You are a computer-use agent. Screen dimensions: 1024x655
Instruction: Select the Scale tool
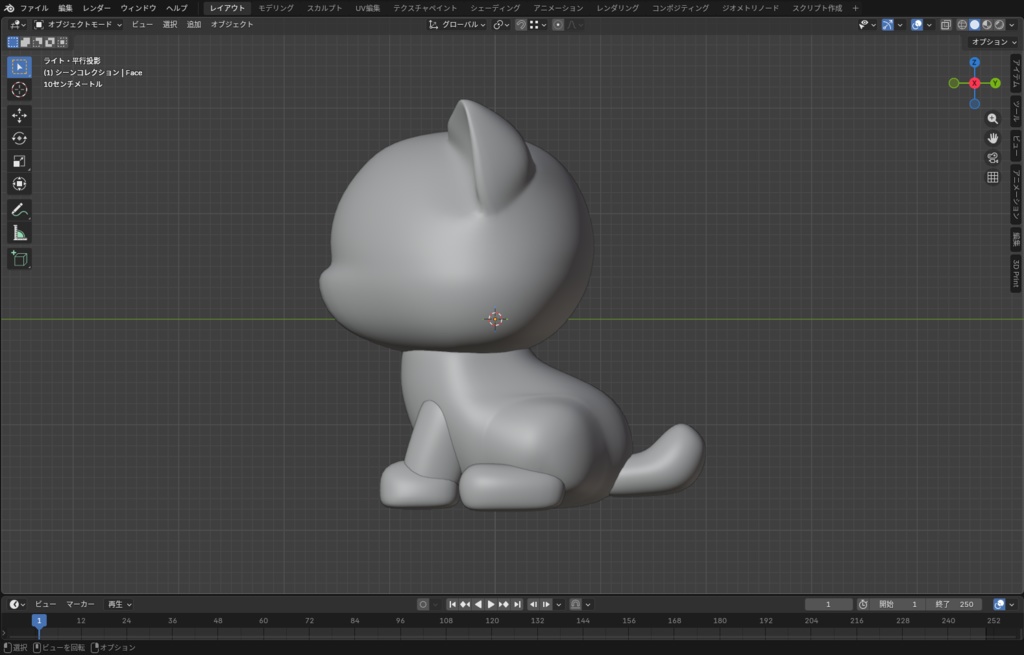[x=18, y=160]
